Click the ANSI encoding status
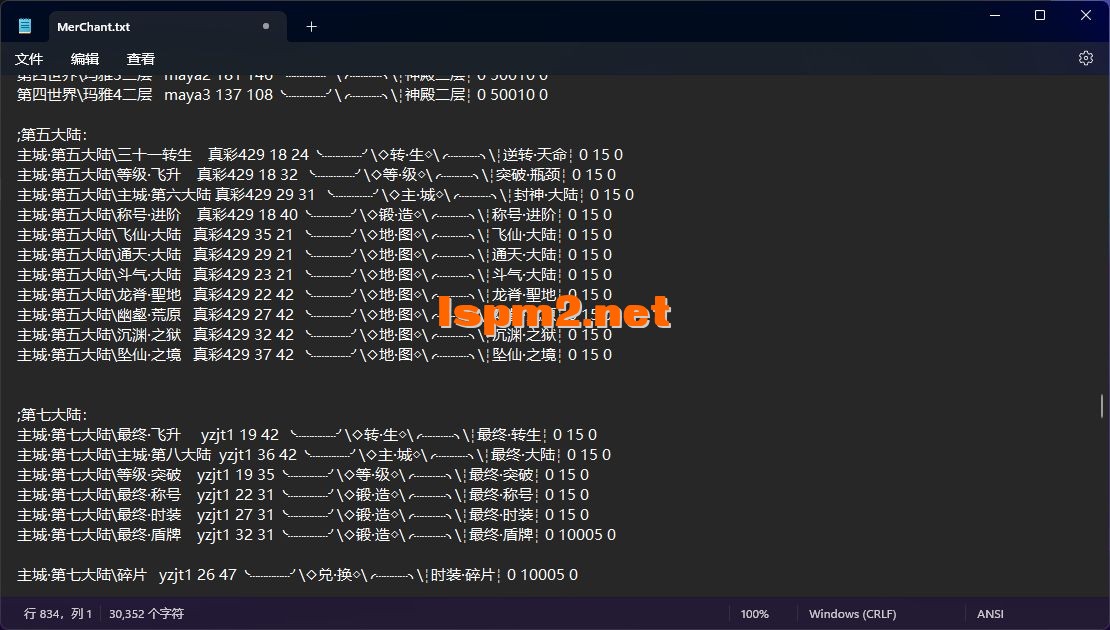The width and height of the screenshot is (1110, 630). point(990,614)
